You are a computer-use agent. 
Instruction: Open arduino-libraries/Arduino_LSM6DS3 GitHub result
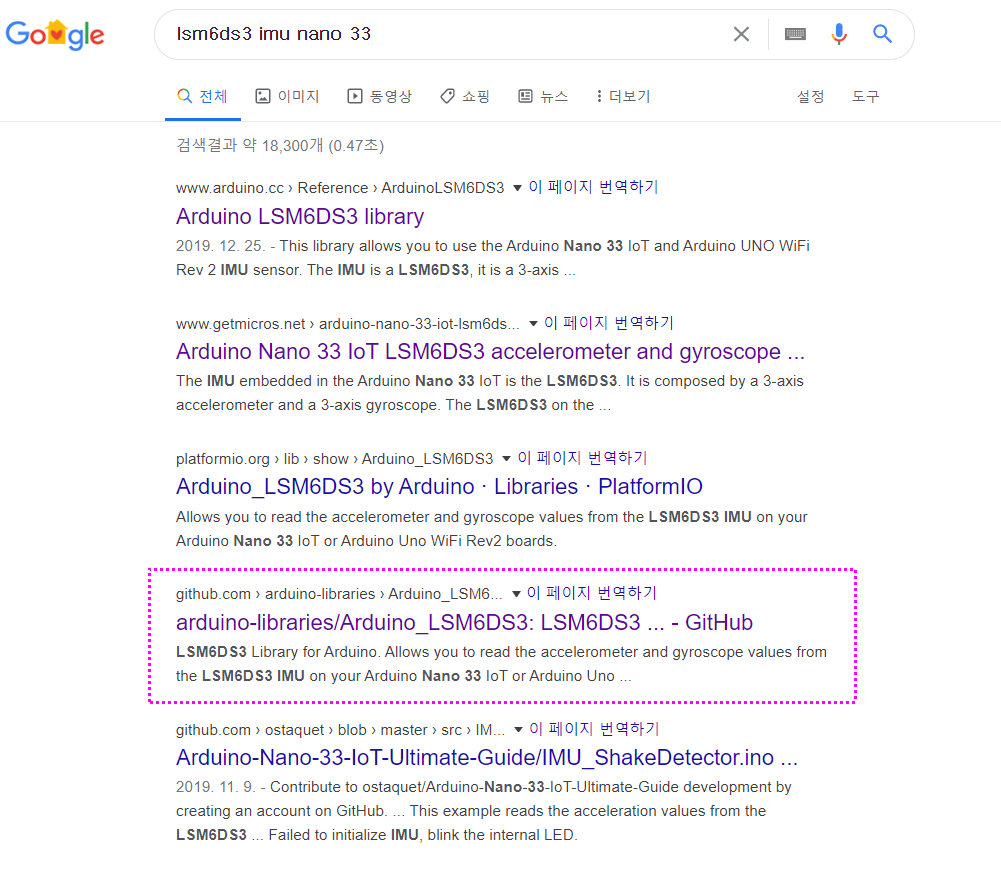pos(464,622)
